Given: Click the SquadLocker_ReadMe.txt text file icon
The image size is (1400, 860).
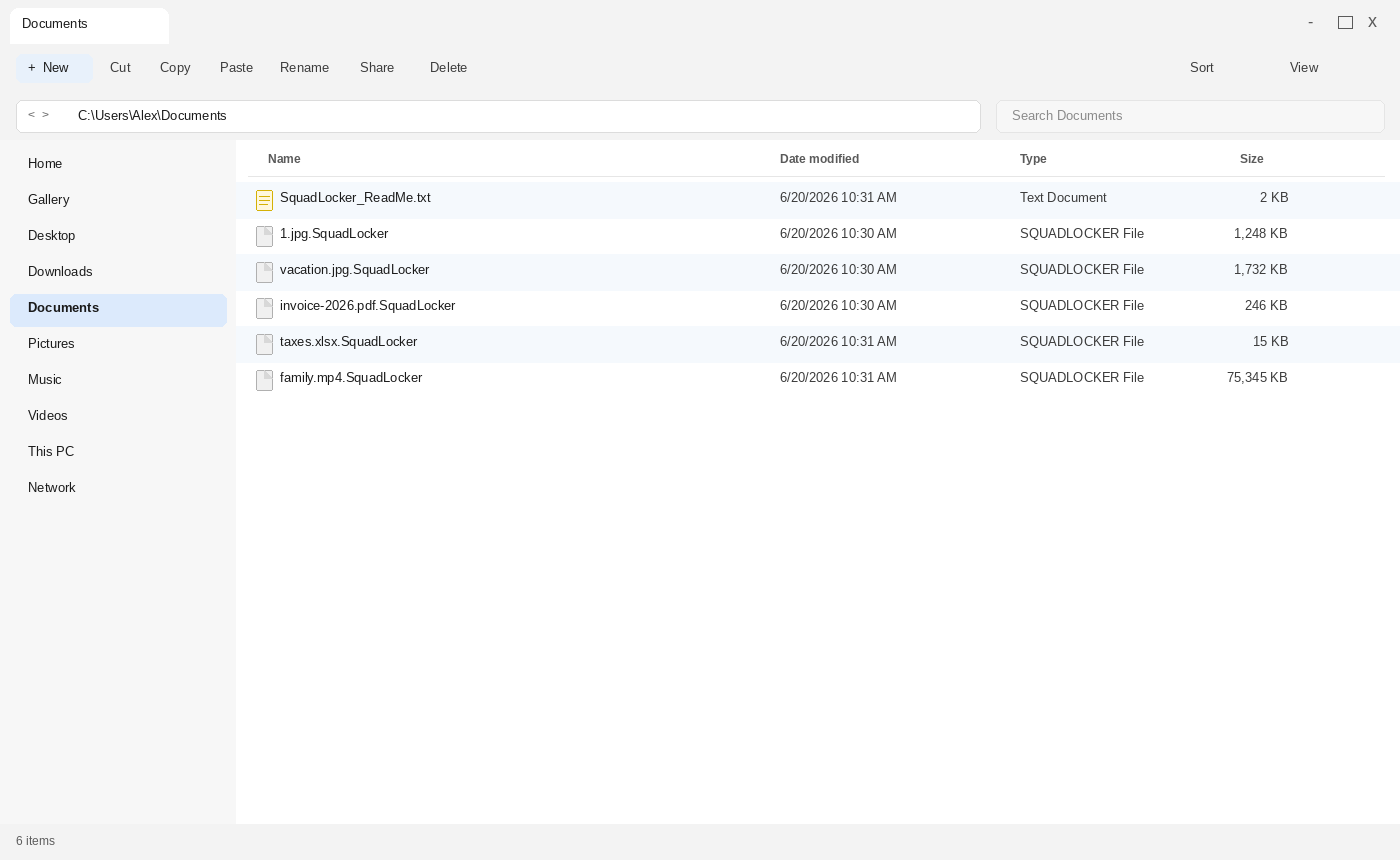Looking at the screenshot, I should click(264, 200).
